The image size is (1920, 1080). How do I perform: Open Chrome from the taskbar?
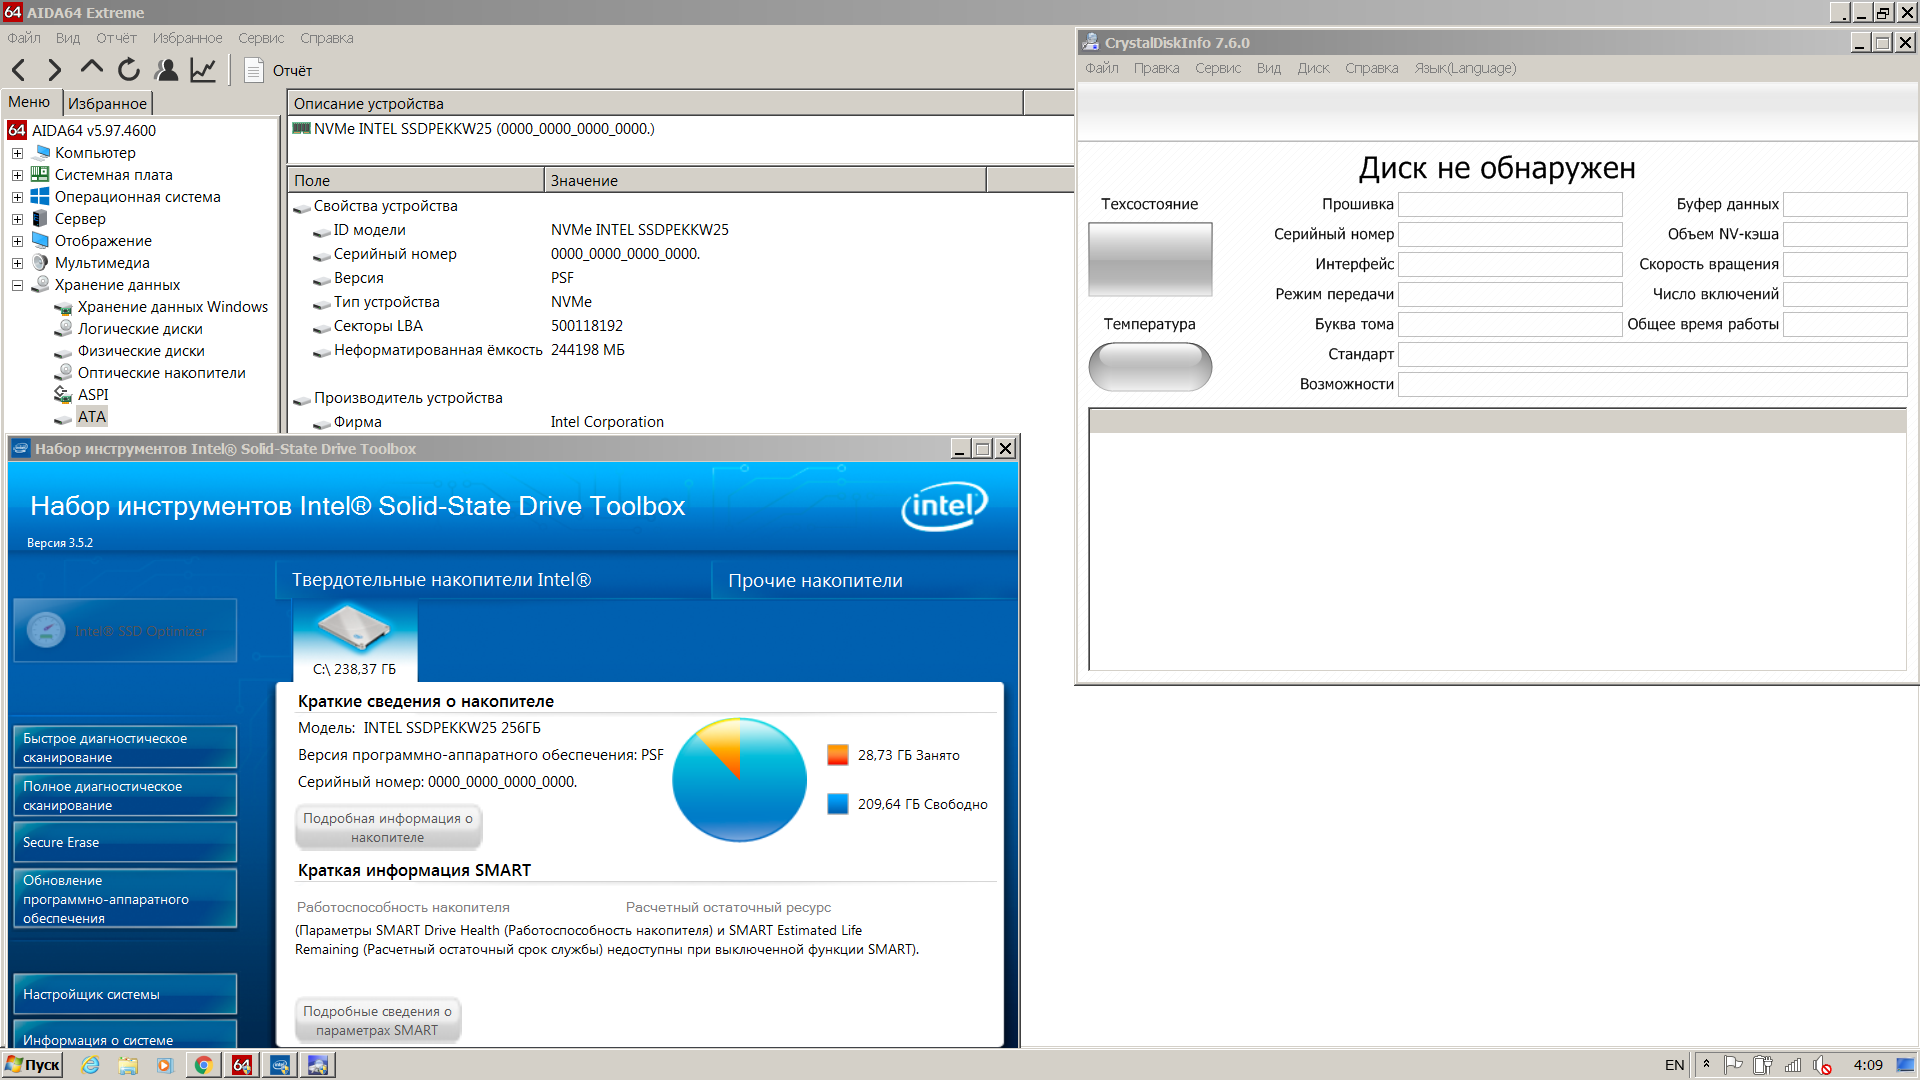(203, 1065)
